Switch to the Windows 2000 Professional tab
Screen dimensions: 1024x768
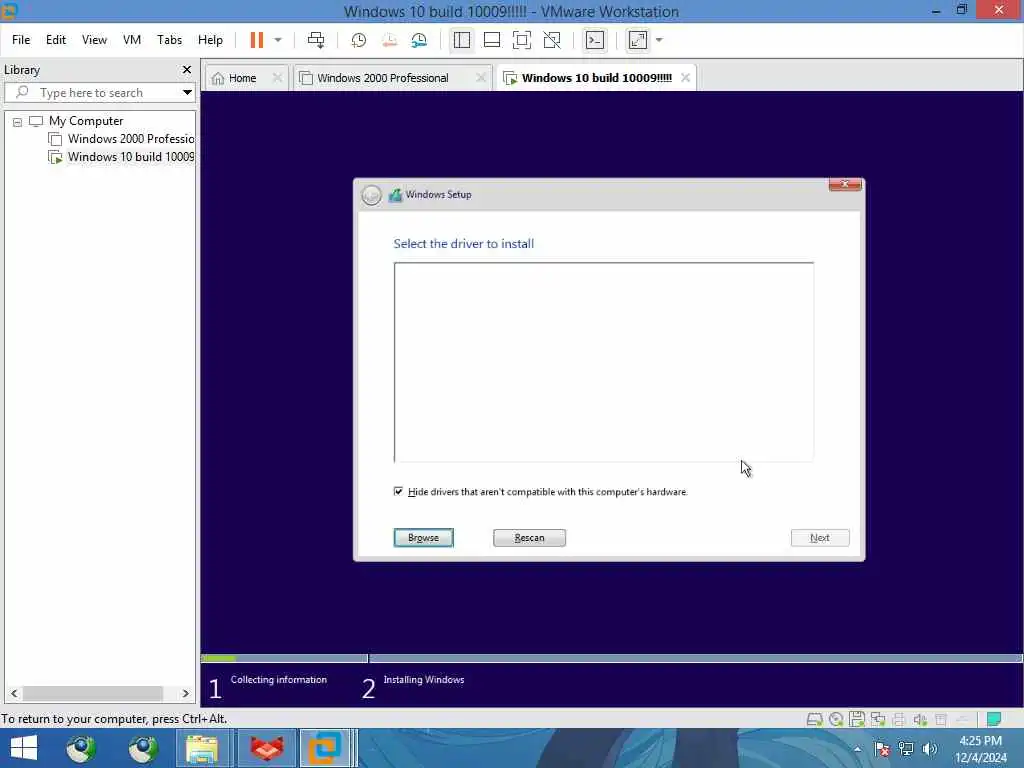tap(382, 78)
